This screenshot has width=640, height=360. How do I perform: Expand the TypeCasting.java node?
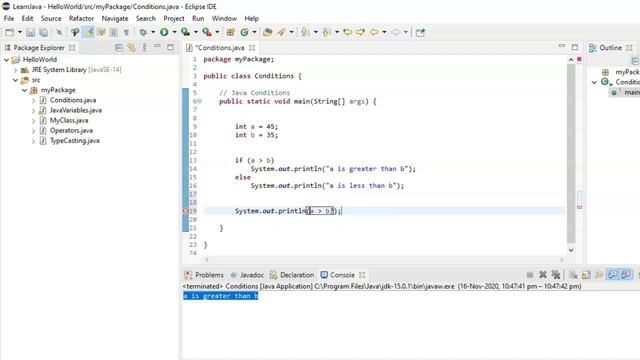click(33, 141)
